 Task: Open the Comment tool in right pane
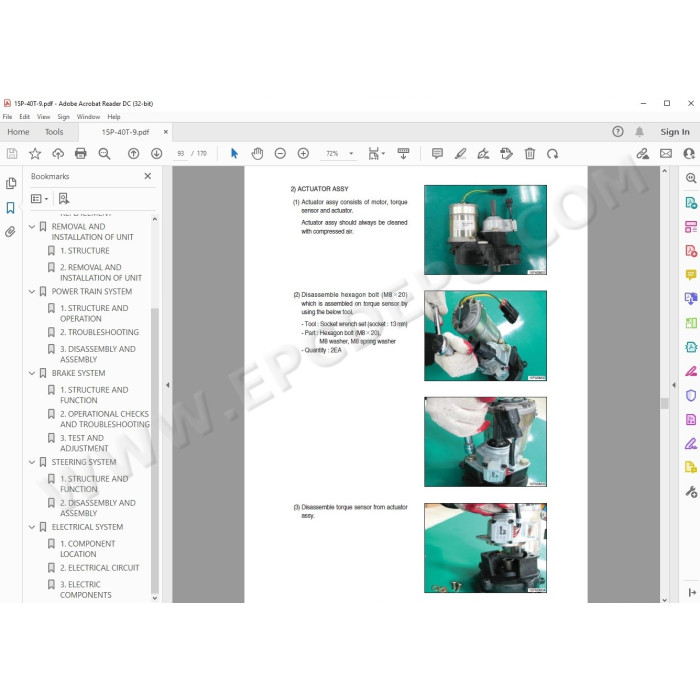pyautogui.click(x=691, y=275)
